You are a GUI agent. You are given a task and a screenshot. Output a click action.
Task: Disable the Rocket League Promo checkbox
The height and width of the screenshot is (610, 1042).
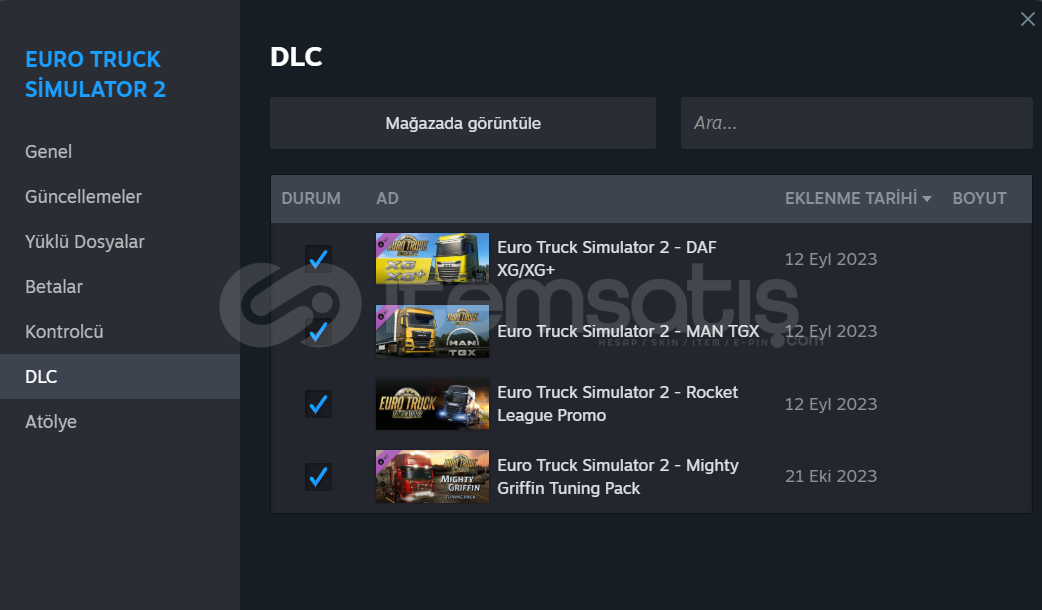[318, 404]
